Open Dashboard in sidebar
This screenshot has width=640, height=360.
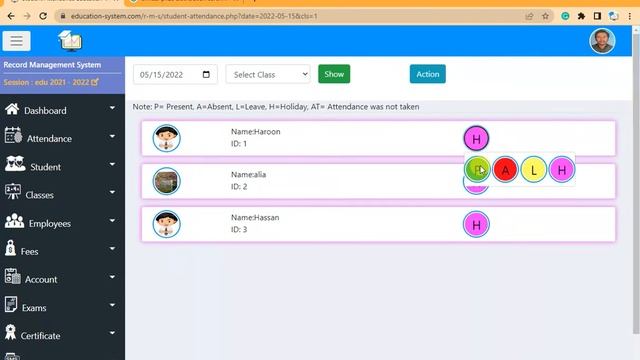[45, 111]
